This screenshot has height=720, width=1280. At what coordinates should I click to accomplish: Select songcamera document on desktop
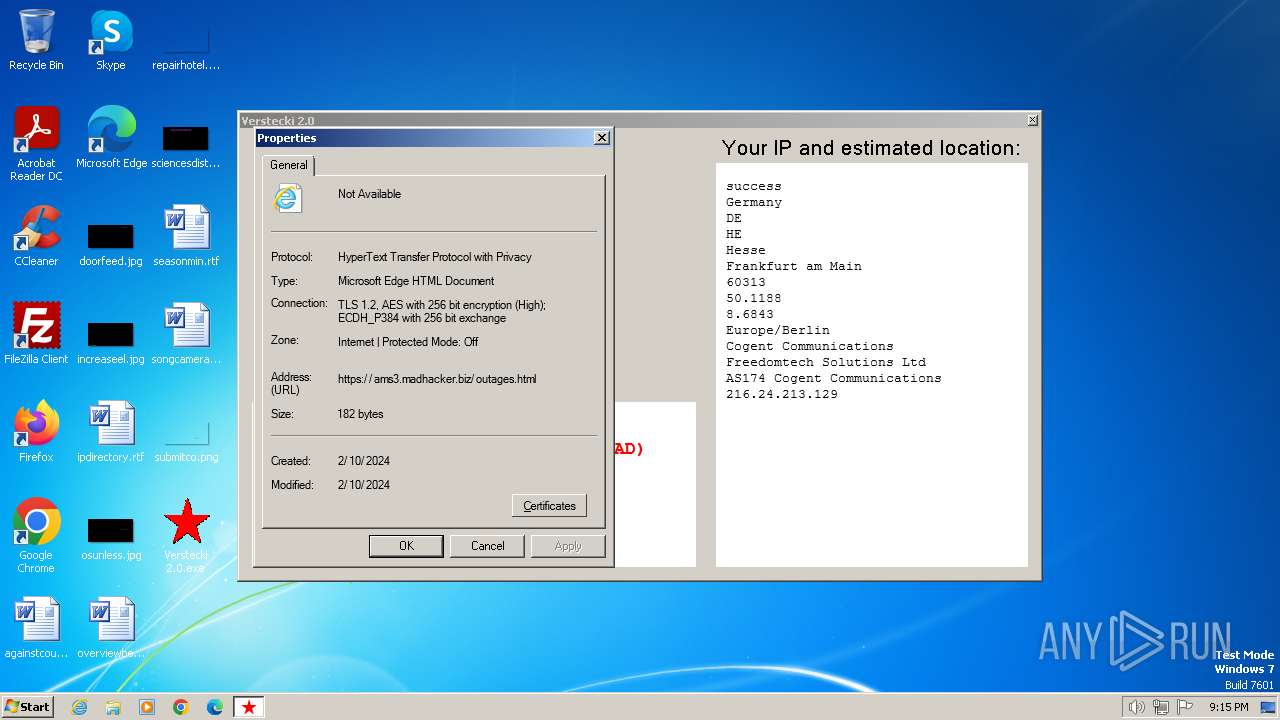point(186,333)
